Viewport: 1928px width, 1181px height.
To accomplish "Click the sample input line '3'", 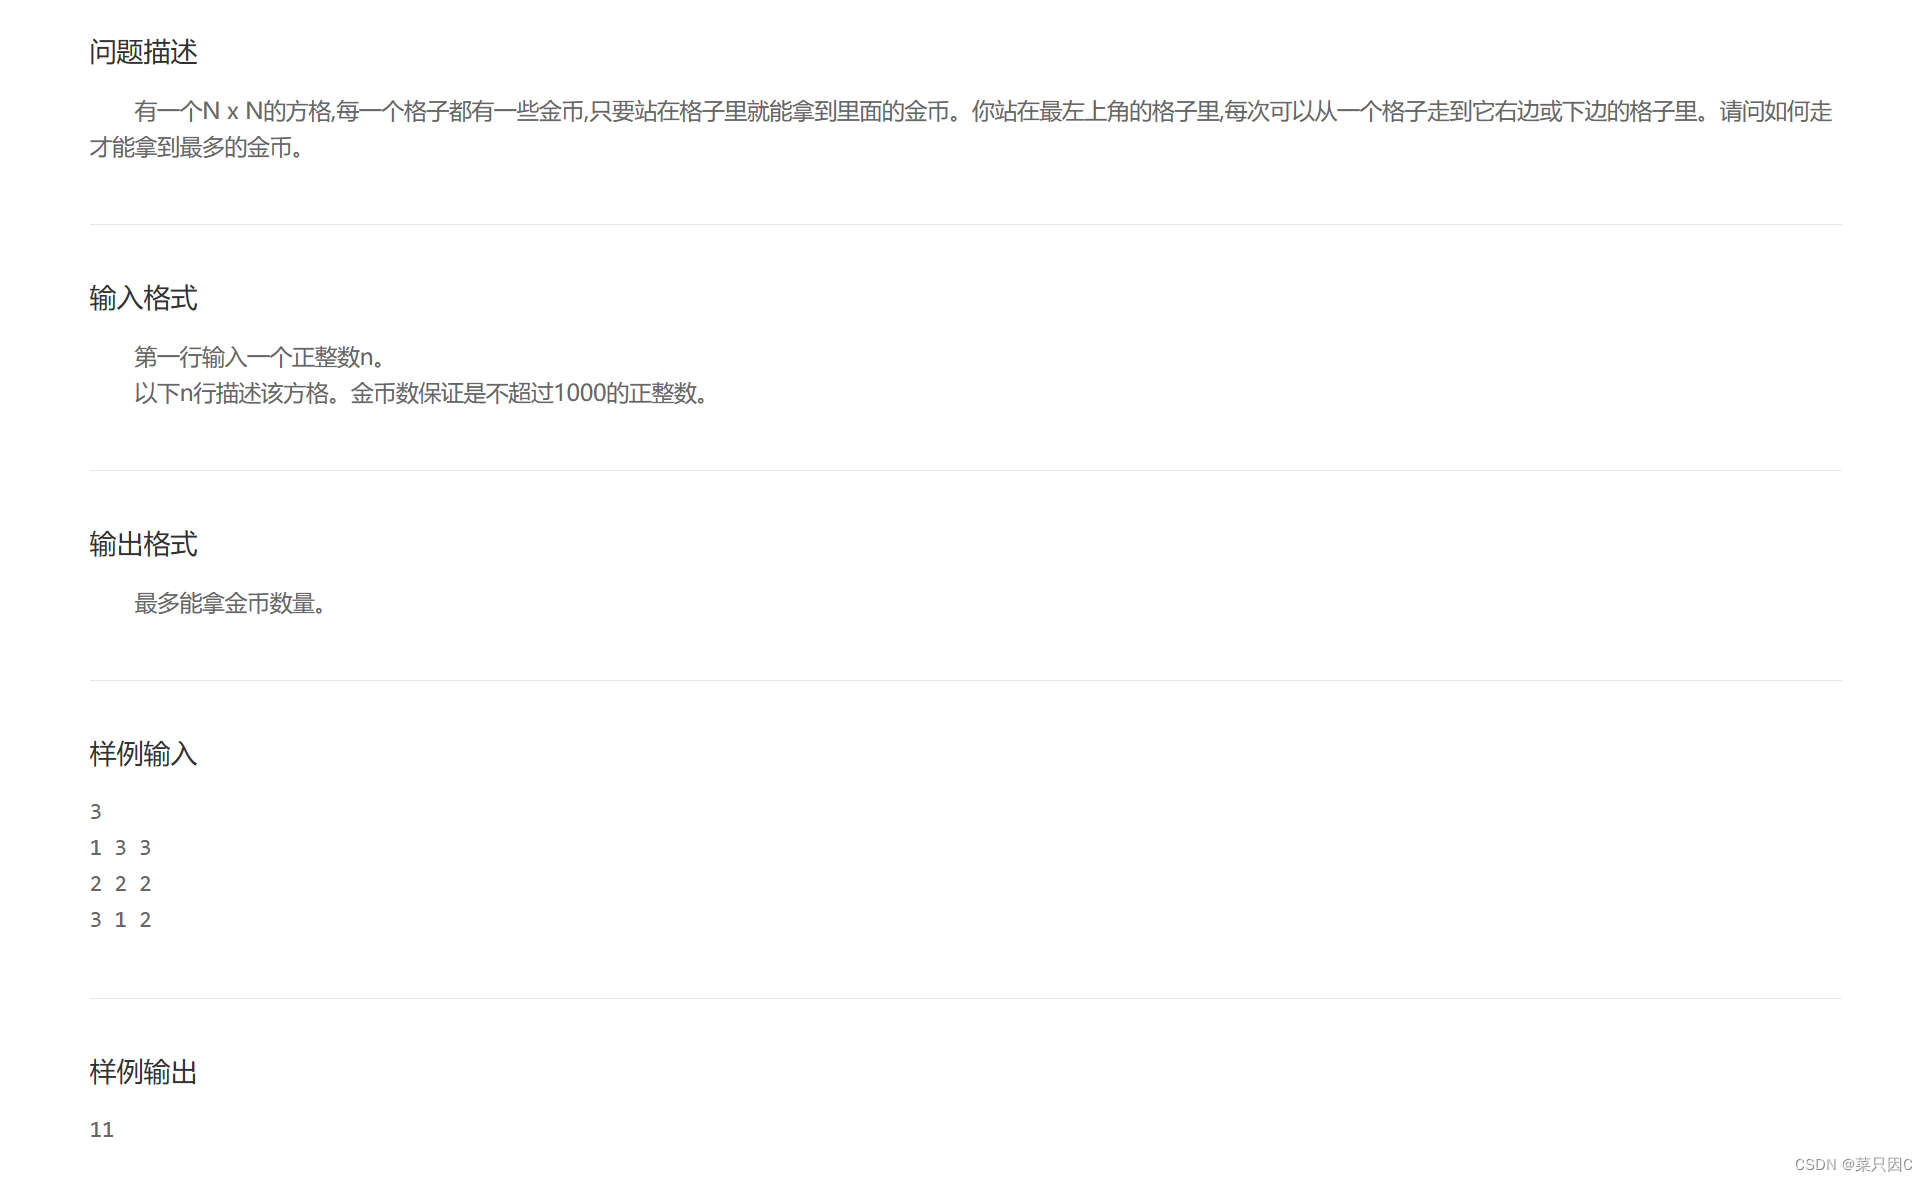I will (x=96, y=812).
